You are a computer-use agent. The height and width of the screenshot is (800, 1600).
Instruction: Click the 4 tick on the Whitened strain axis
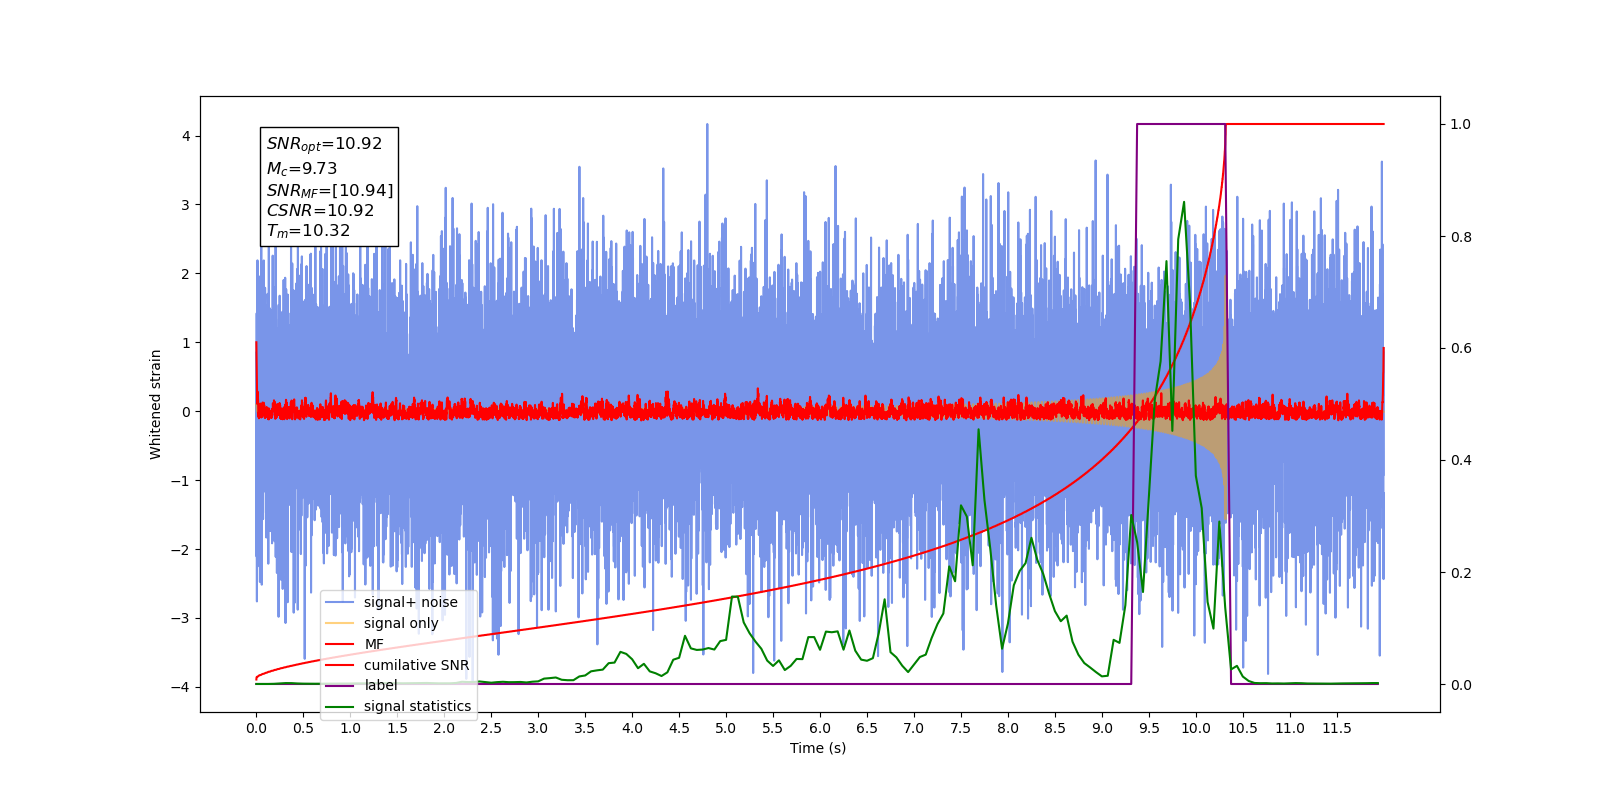186,136
